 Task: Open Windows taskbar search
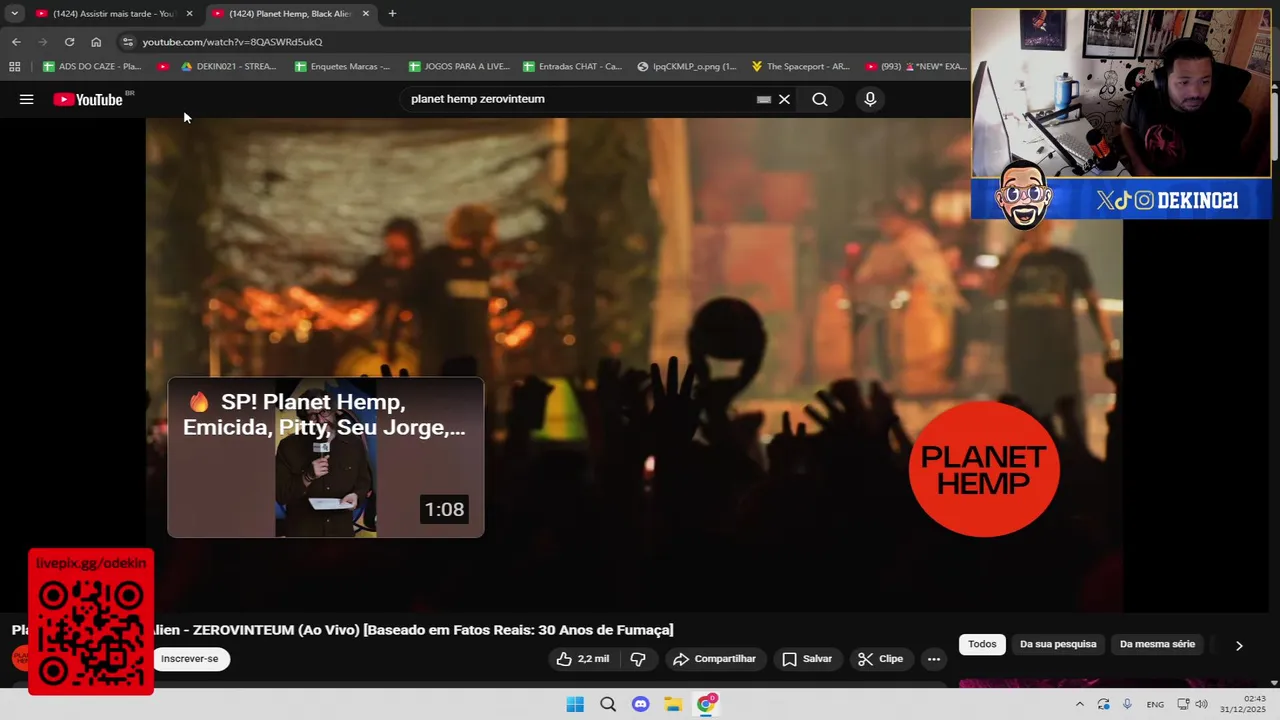(608, 704)
